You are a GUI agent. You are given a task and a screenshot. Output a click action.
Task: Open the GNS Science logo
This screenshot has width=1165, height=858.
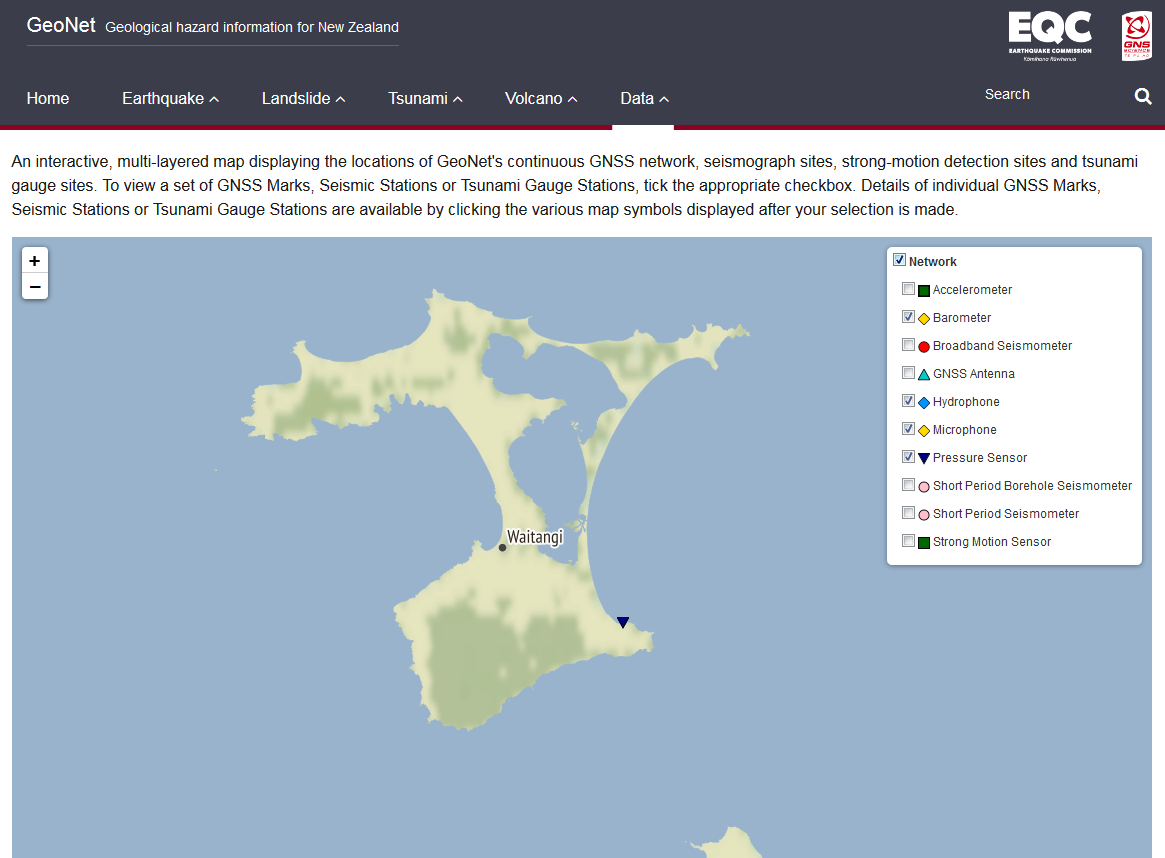1136,36
